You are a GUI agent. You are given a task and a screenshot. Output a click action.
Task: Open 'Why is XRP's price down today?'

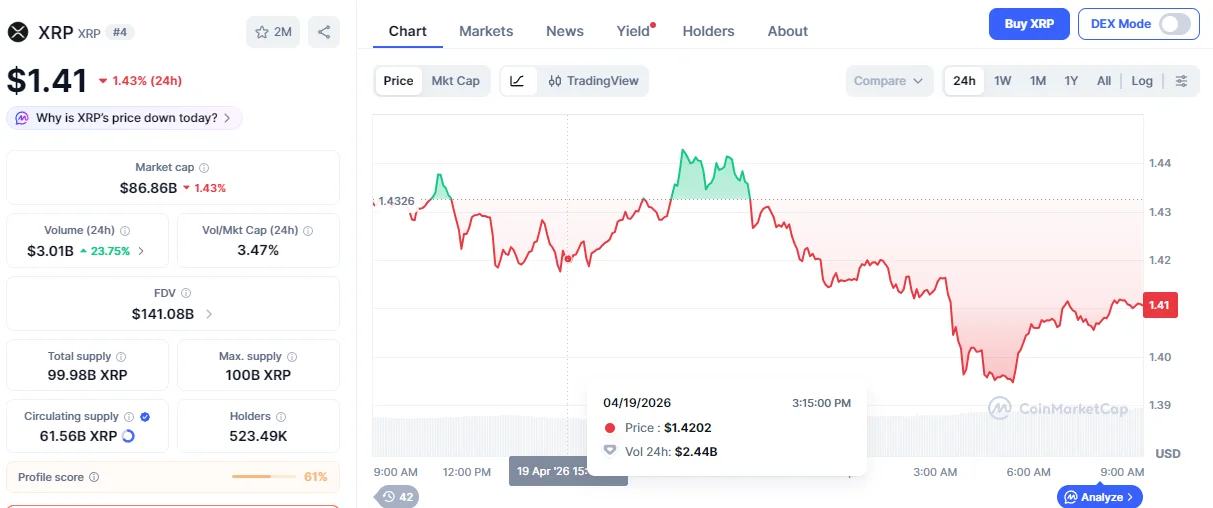coord(125,118)
